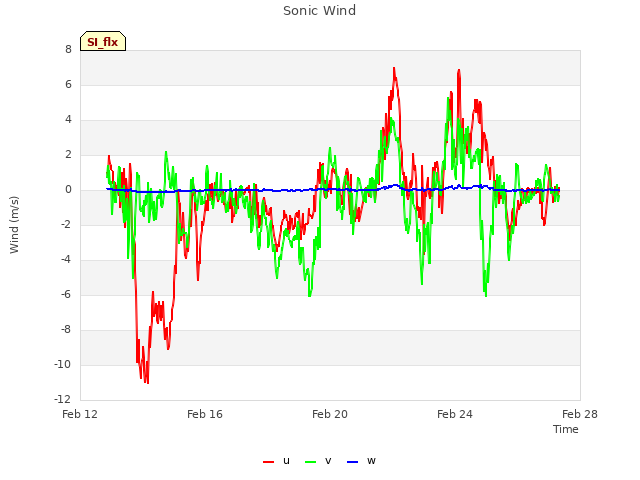The width and height of the screenshot is (640, 480).
Task: Toggle the w series legend entry
Action: click(361, 461)
